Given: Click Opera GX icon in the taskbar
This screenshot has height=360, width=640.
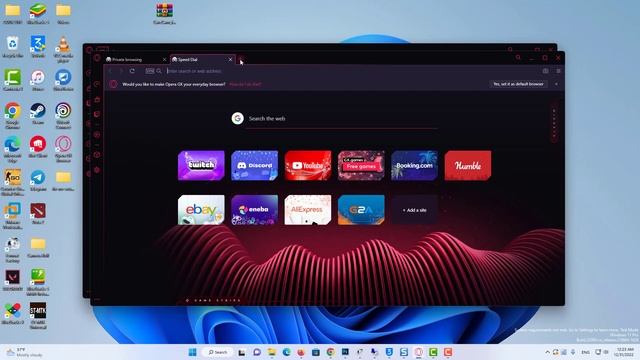Looking at the screenshot, I should click(x=418, y=352).
